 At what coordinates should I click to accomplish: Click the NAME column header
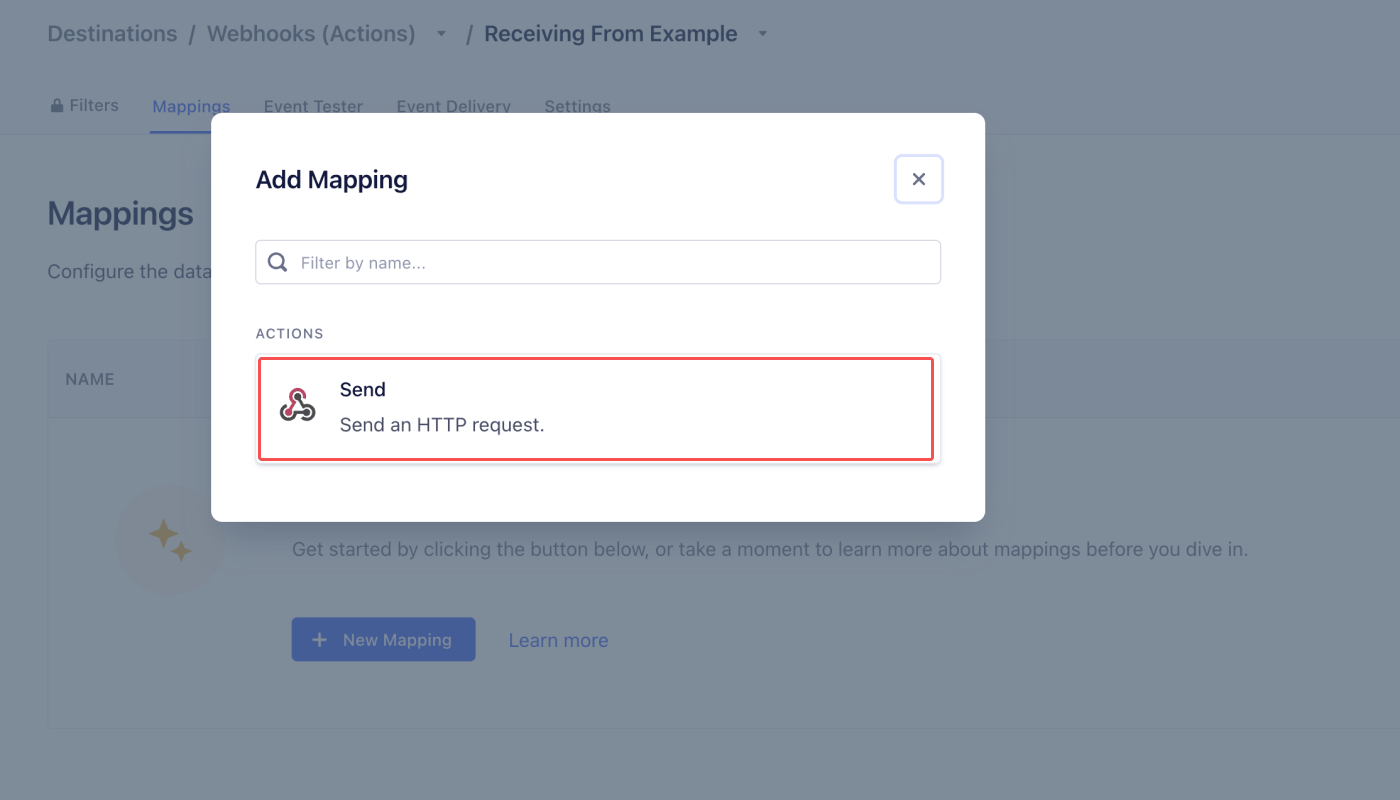tap(90, 379)
